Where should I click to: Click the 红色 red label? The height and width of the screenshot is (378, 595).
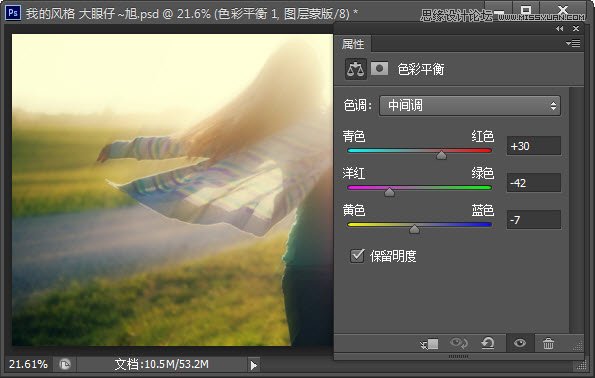[x=483, y=136]
